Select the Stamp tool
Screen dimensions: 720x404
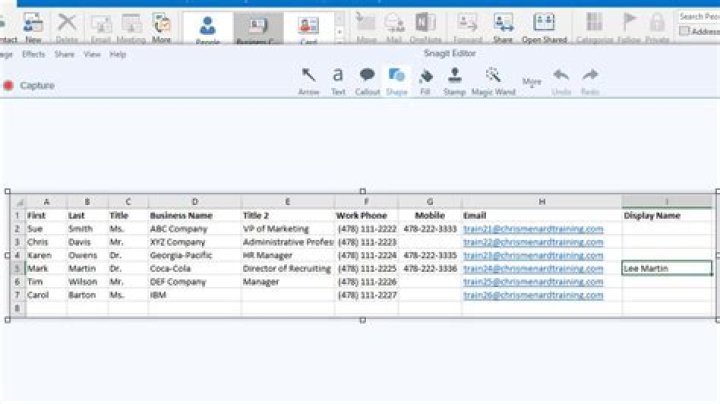(455, 81)
